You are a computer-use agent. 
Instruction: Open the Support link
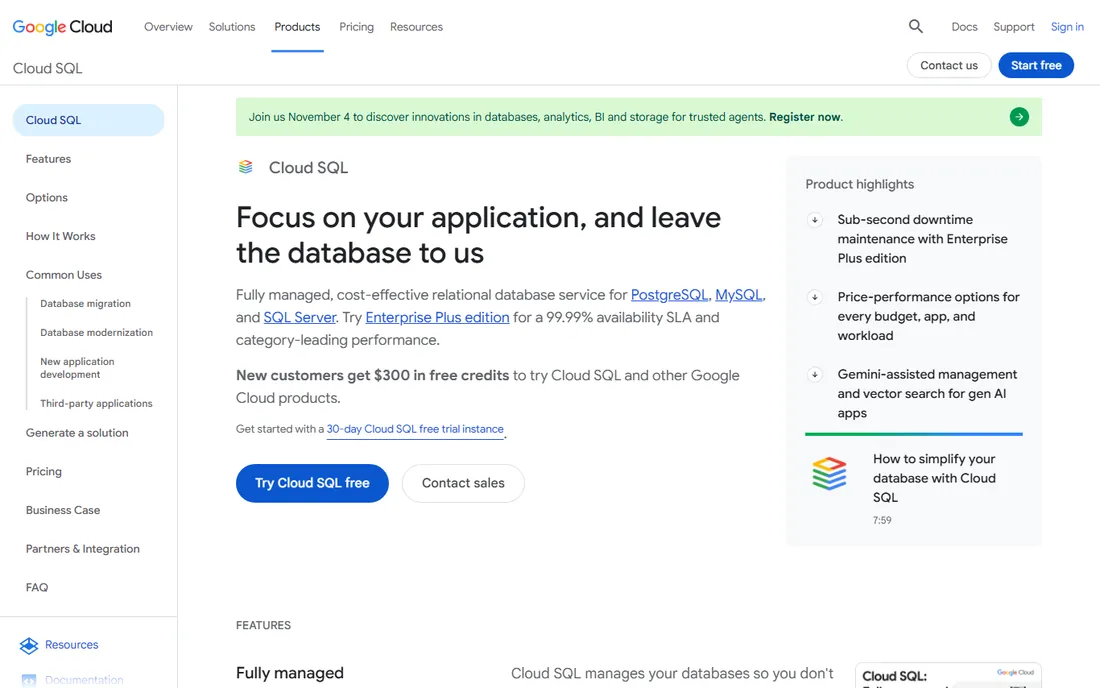[1014, 27]
